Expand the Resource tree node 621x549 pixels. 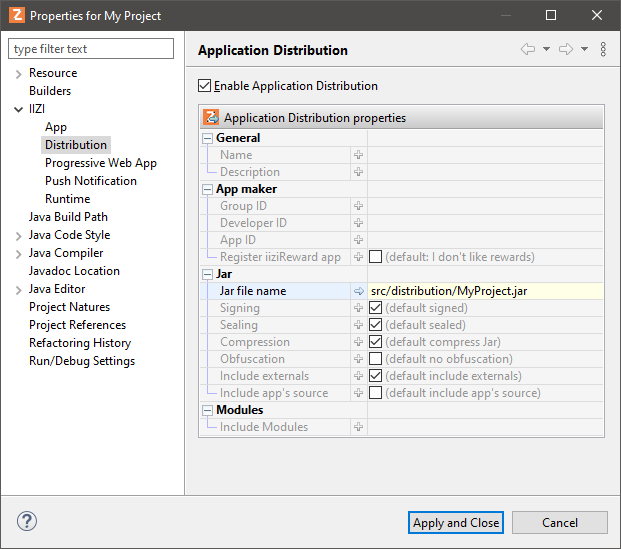(x=18, y=74)
